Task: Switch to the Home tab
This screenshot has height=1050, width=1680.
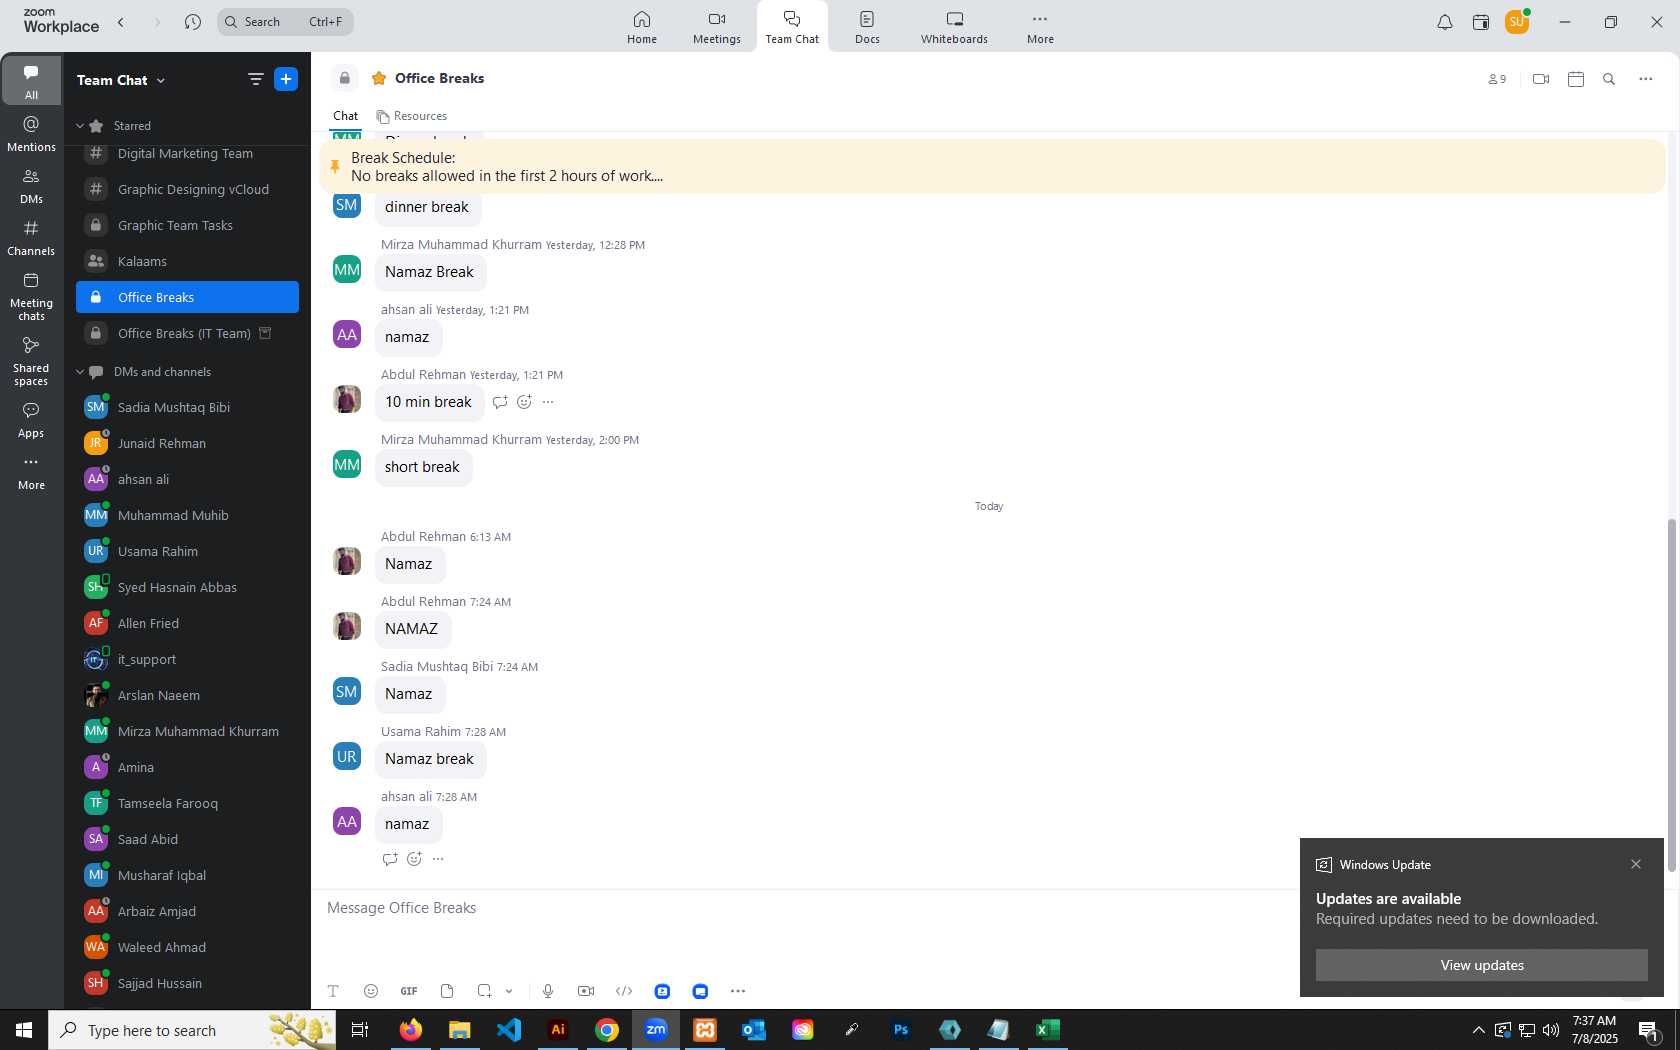Action: click(x=642, y=27)
